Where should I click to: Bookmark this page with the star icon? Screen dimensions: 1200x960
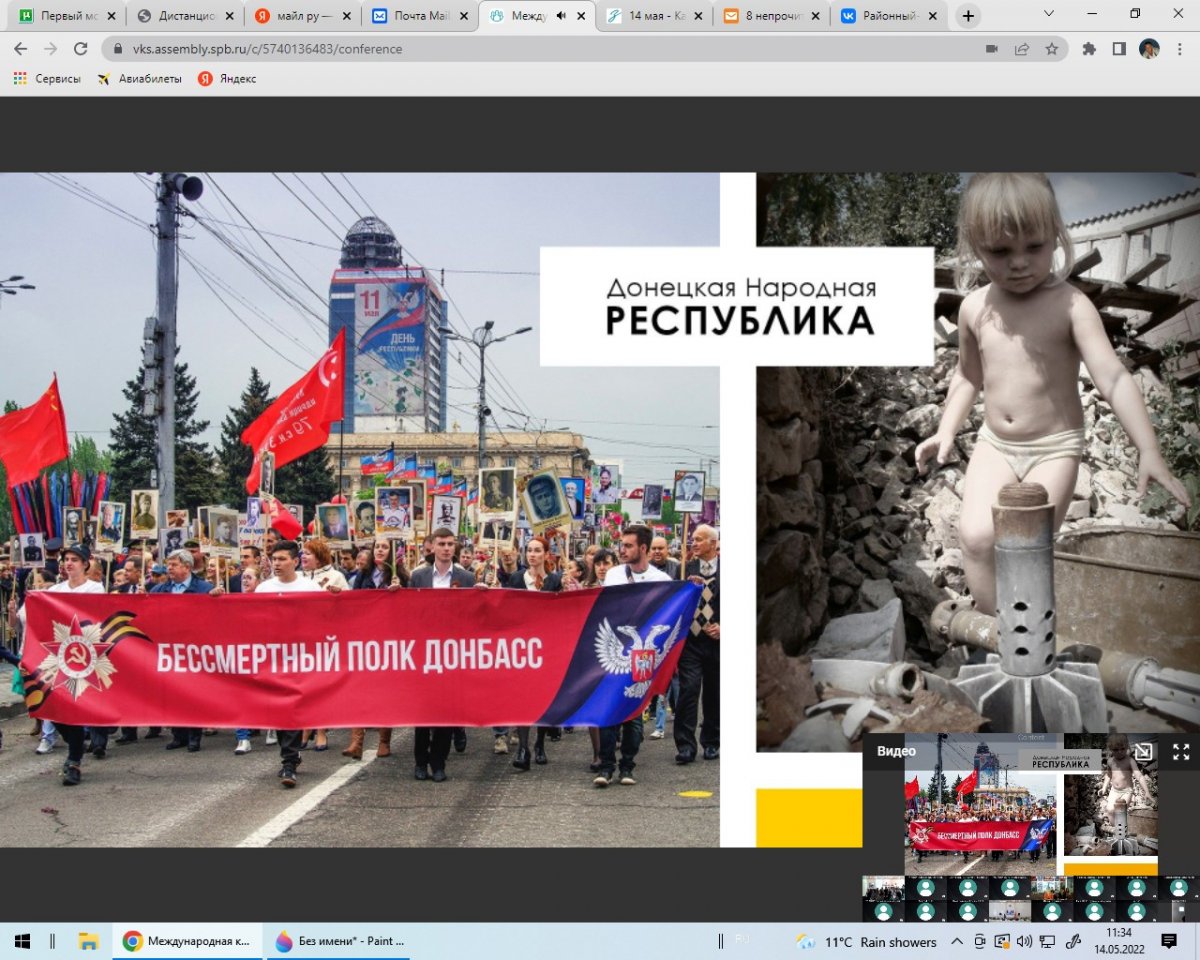click(1051, 49)
